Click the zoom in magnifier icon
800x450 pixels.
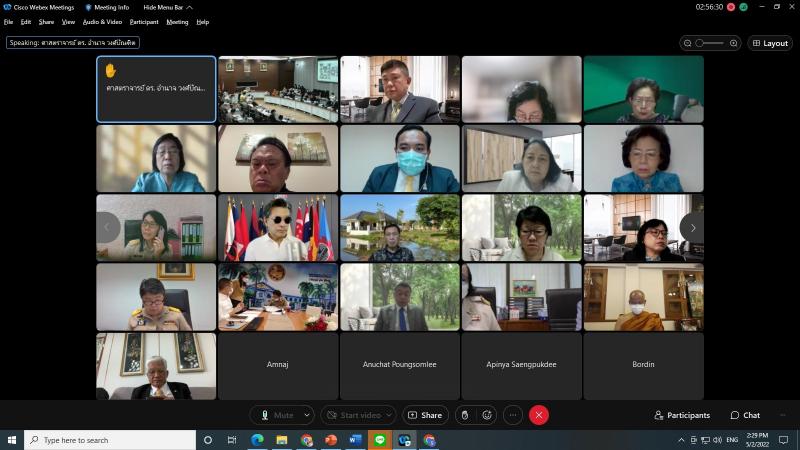click(734, 43)
